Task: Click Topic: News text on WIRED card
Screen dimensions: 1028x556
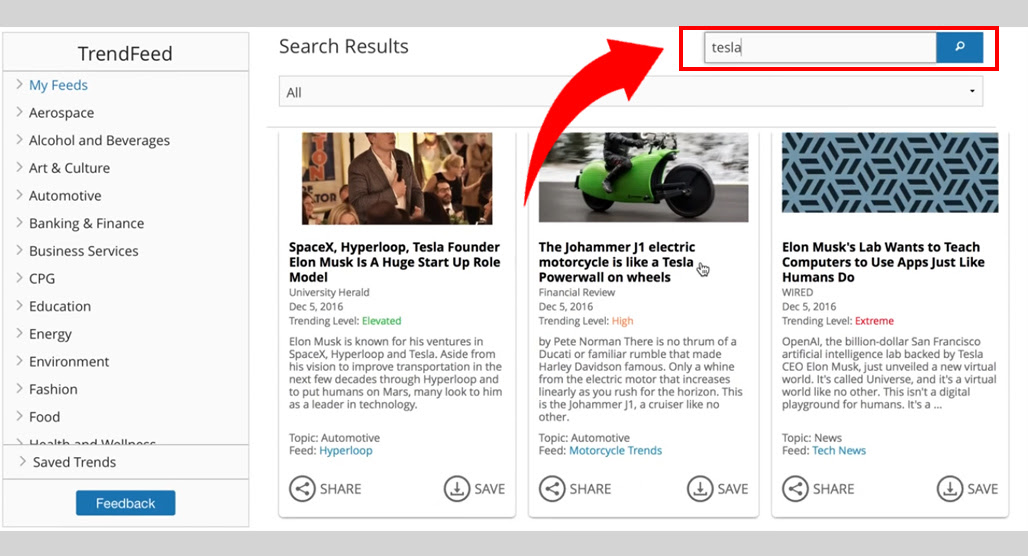Action: point(812,437)
